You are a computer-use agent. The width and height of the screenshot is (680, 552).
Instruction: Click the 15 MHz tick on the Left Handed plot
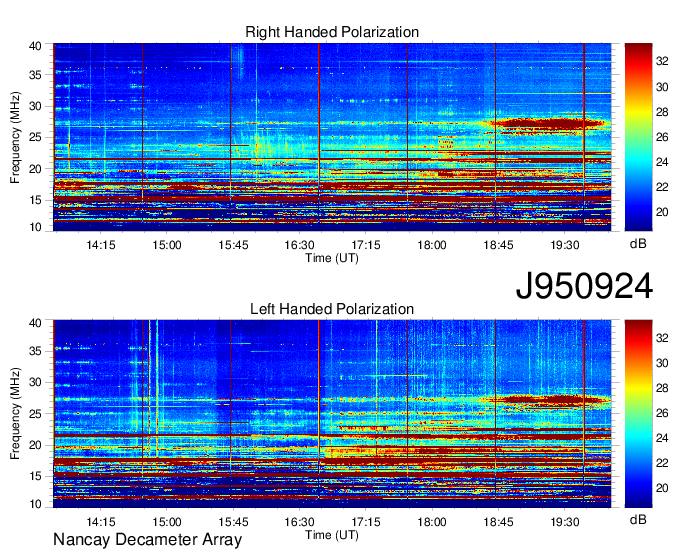(36, 476)
